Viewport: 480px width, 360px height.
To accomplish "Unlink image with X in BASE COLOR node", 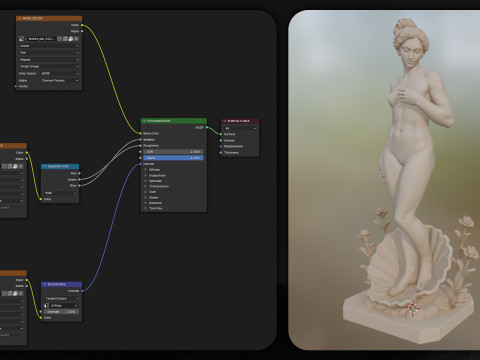I will point(76,39).
